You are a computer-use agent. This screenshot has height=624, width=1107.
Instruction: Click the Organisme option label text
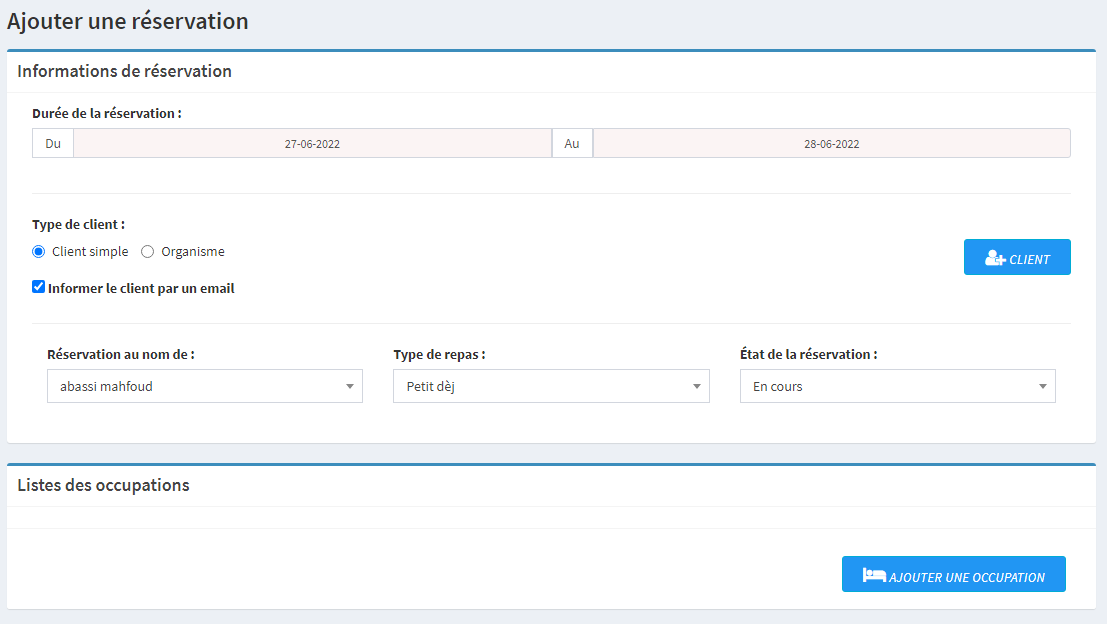(x=193, y=252)
